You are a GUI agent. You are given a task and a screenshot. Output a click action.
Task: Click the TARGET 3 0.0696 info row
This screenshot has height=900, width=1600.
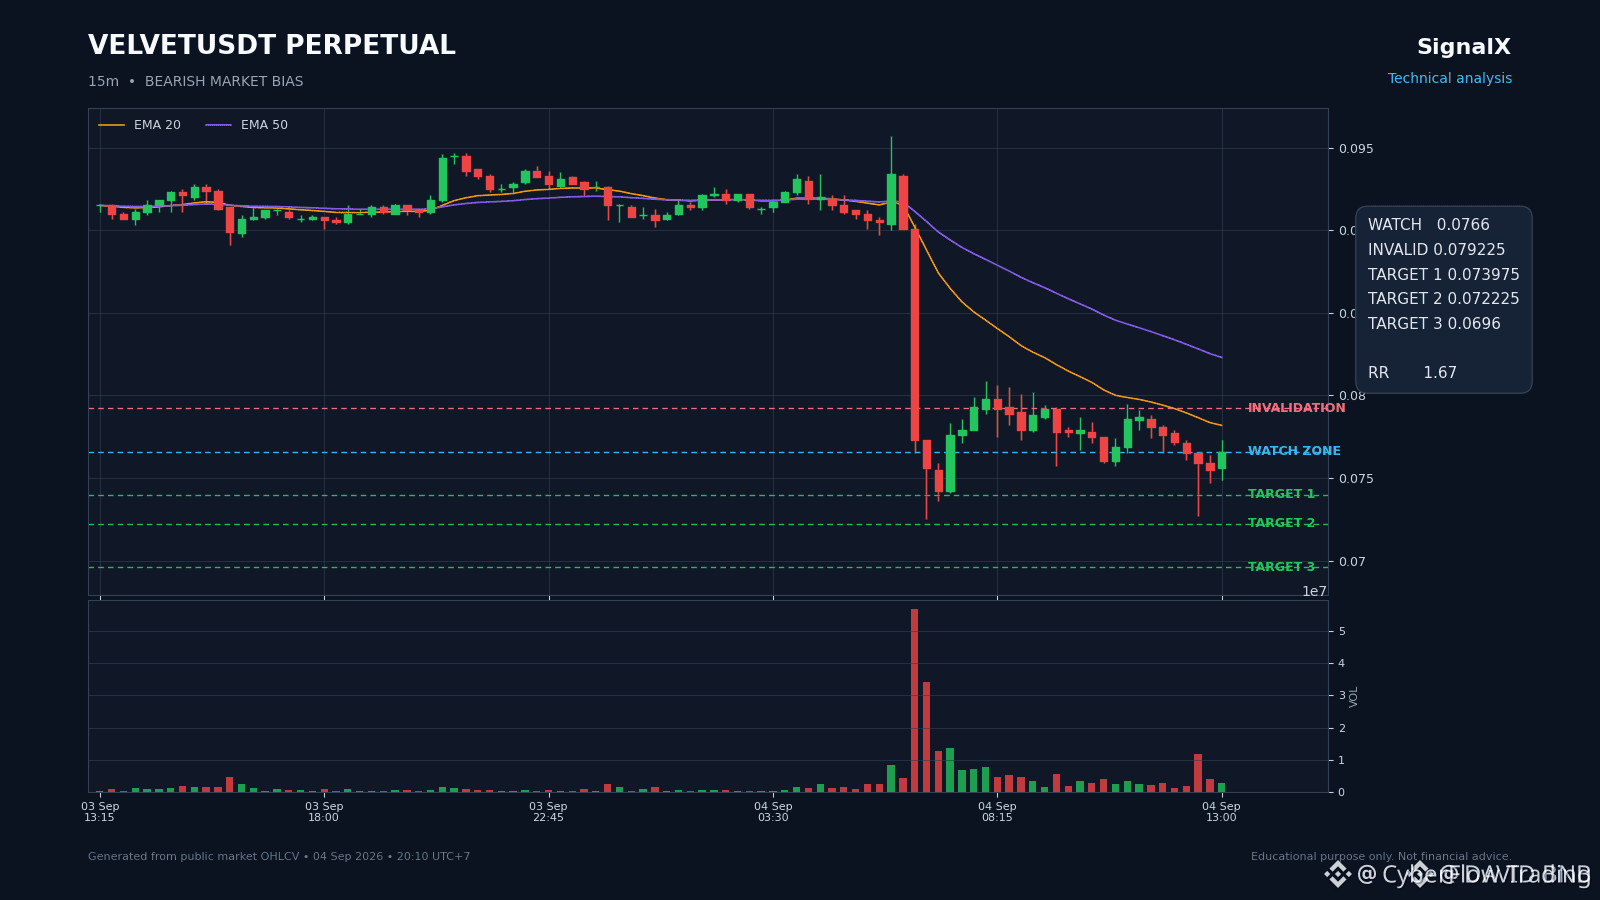point(1434,324)
